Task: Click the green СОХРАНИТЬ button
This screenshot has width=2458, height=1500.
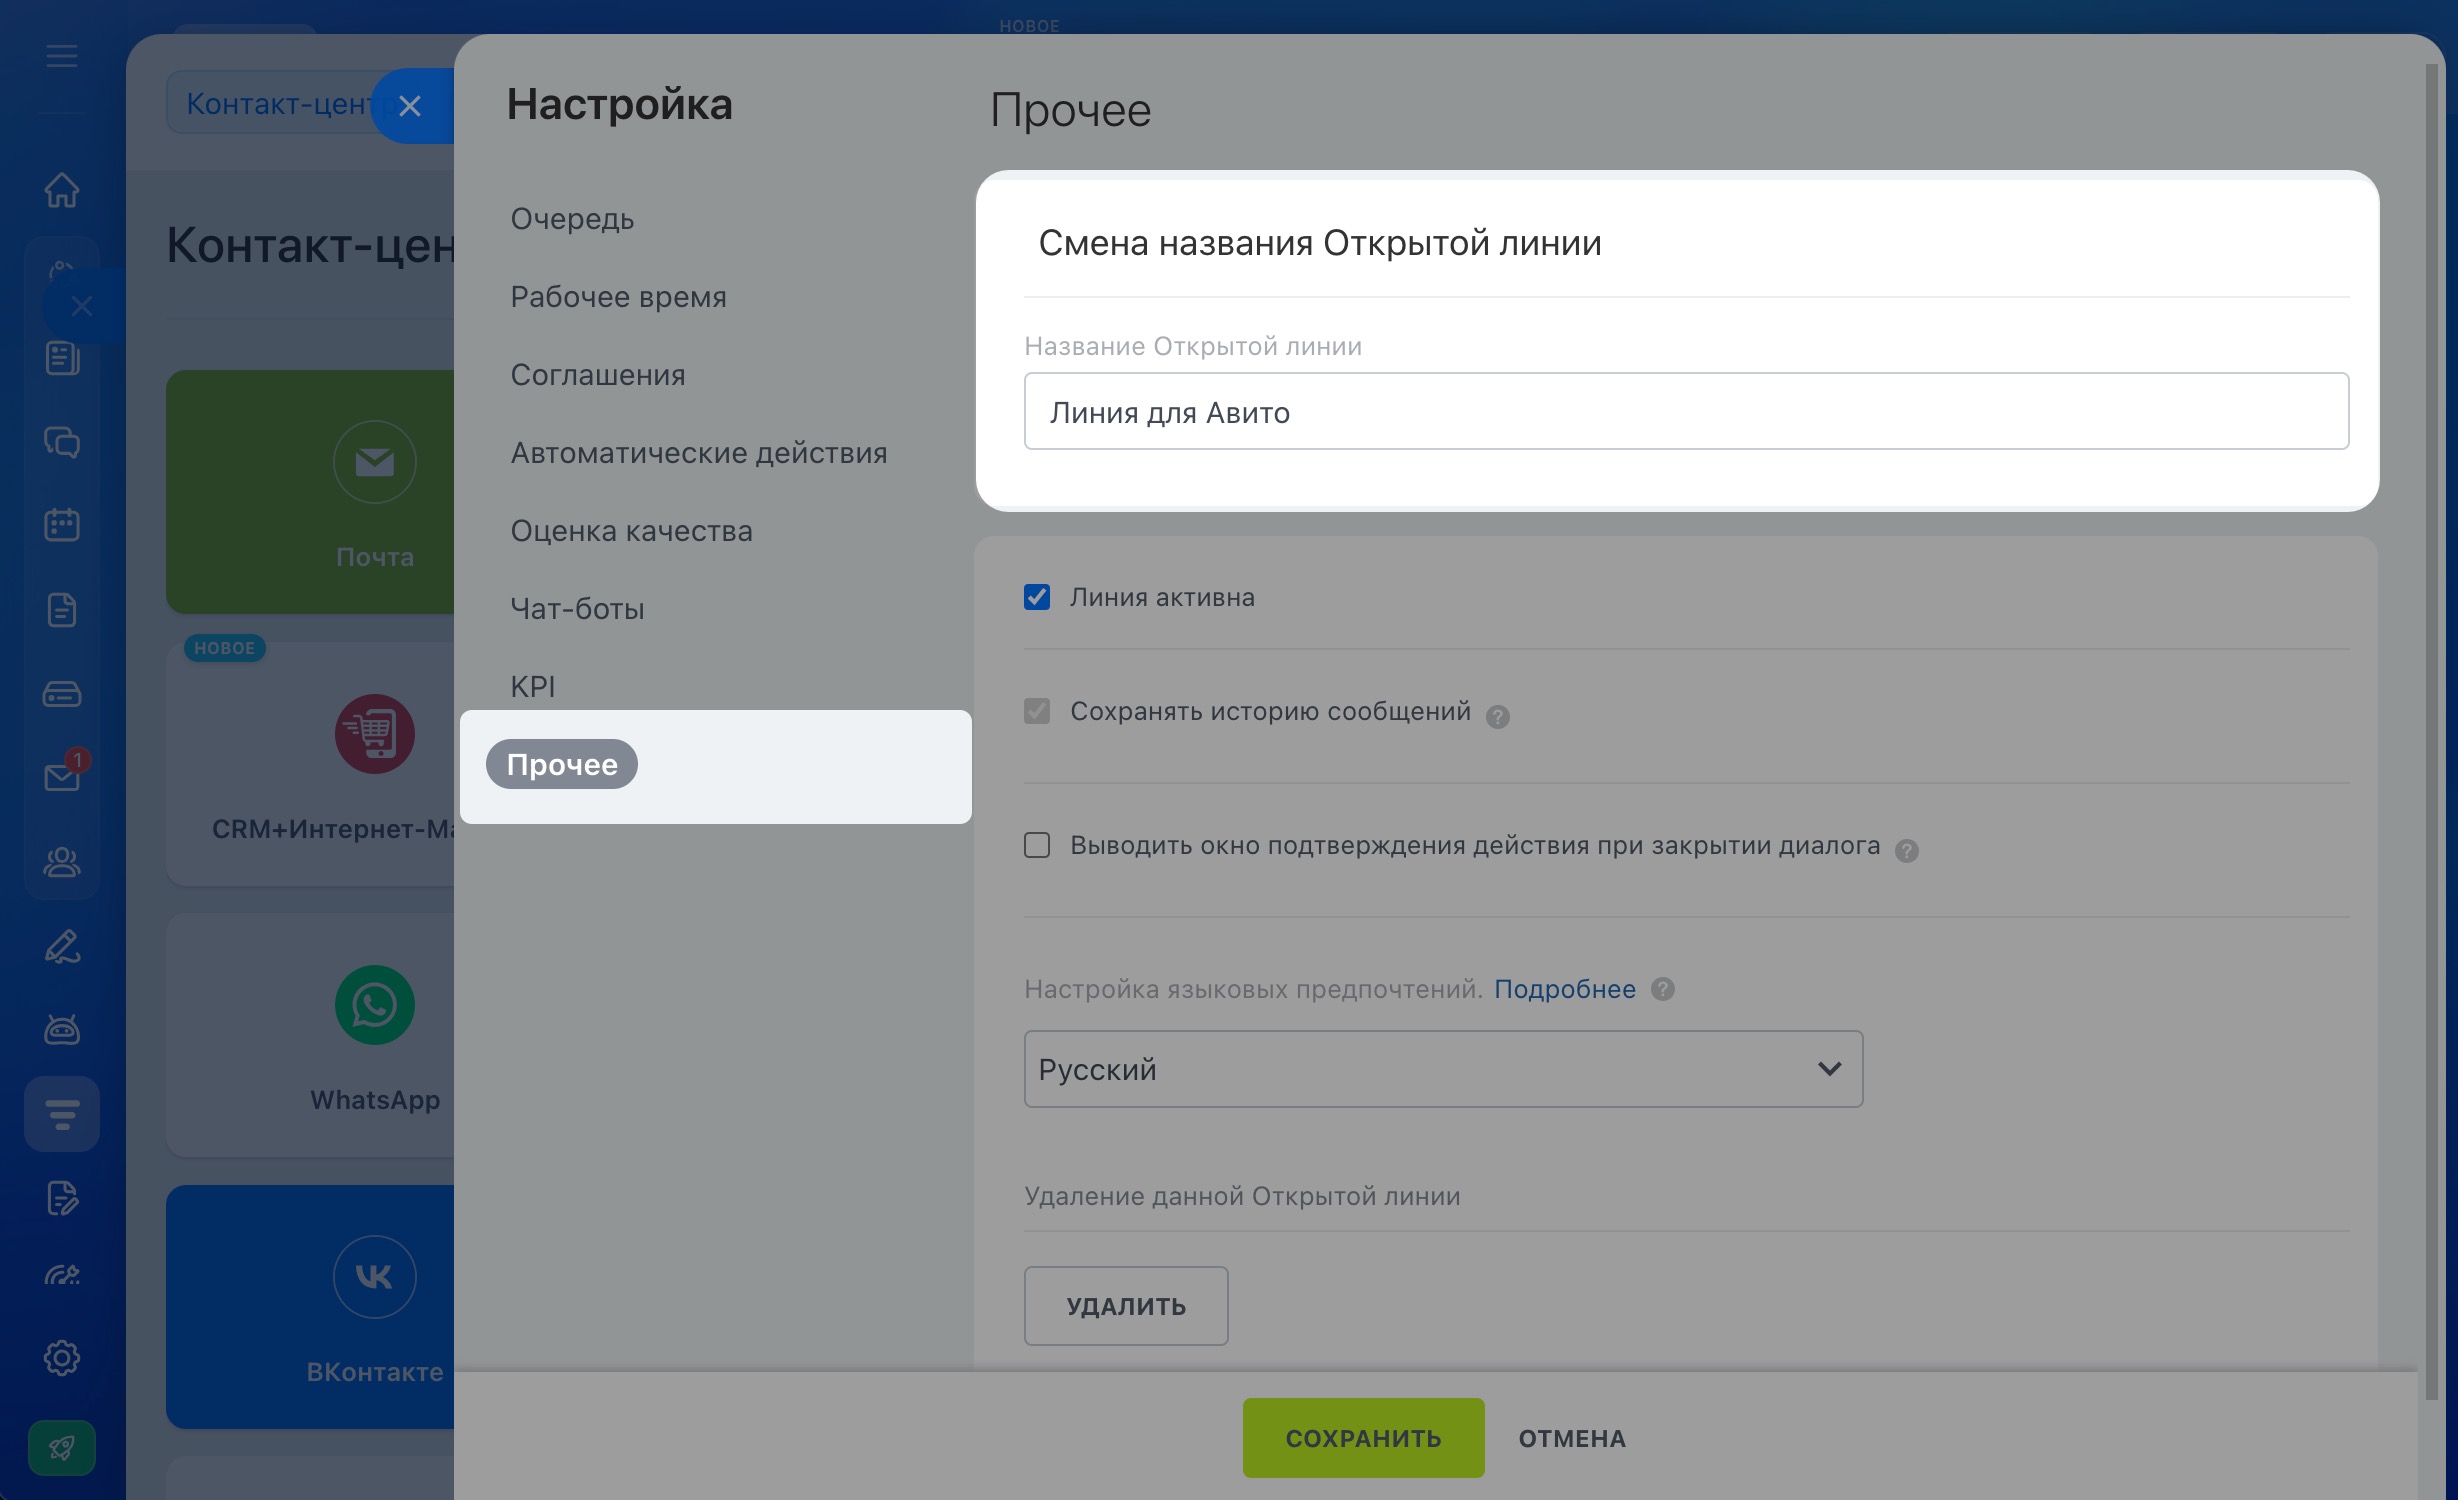Action: pyautogui.click(x=1363, y=1438)
